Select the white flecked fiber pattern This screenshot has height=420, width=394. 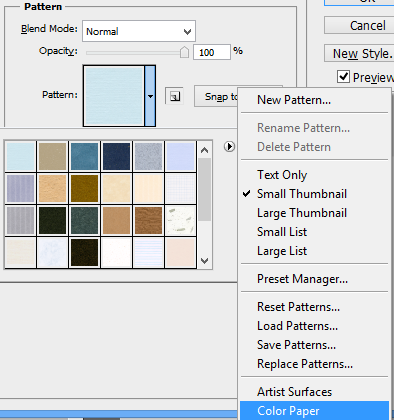(x=180, y=220)
